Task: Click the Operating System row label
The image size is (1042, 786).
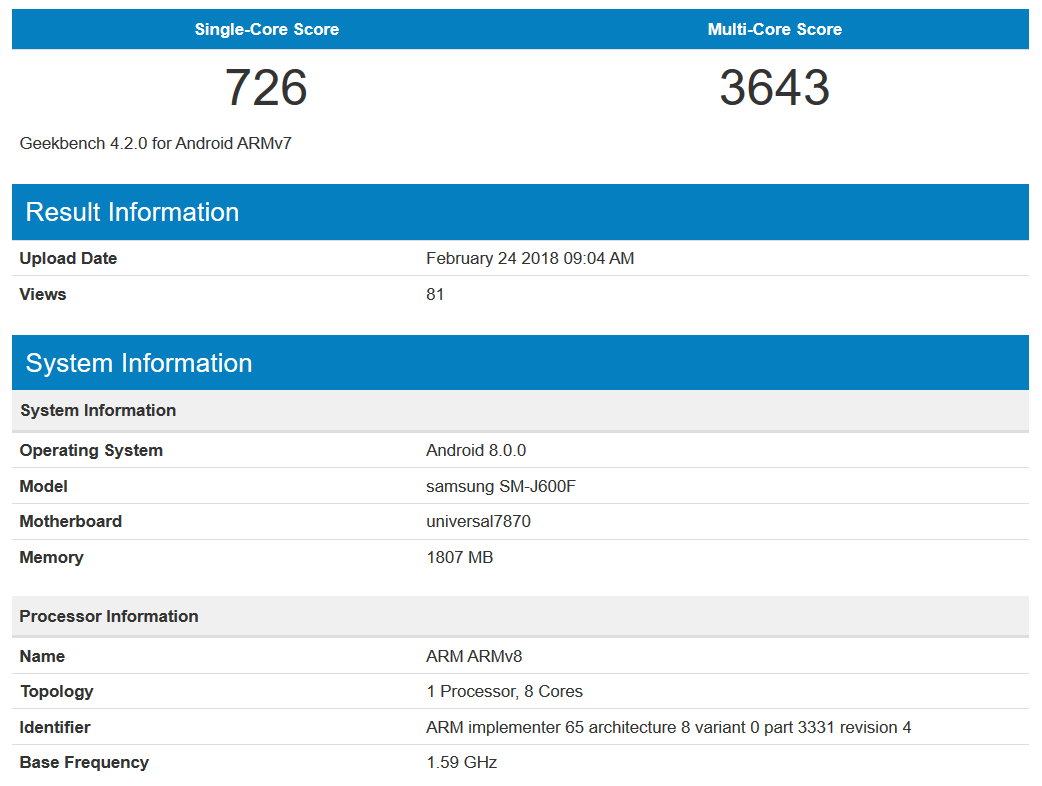Action: 91,450
